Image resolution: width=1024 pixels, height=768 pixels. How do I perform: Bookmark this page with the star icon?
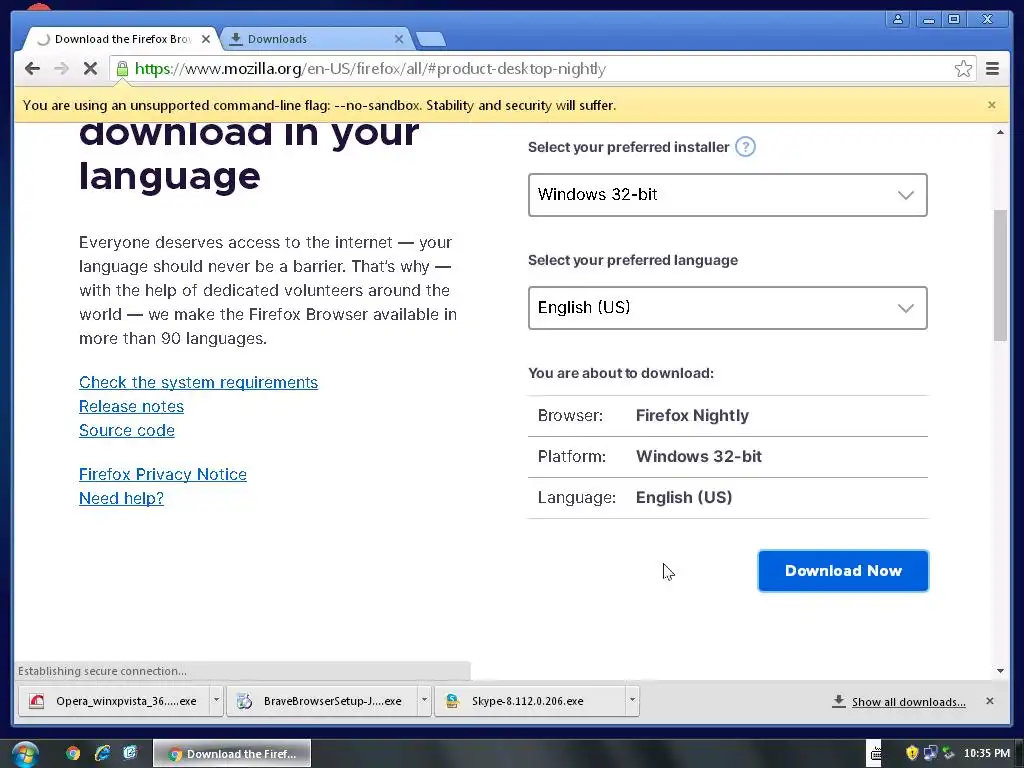[963, 69]
